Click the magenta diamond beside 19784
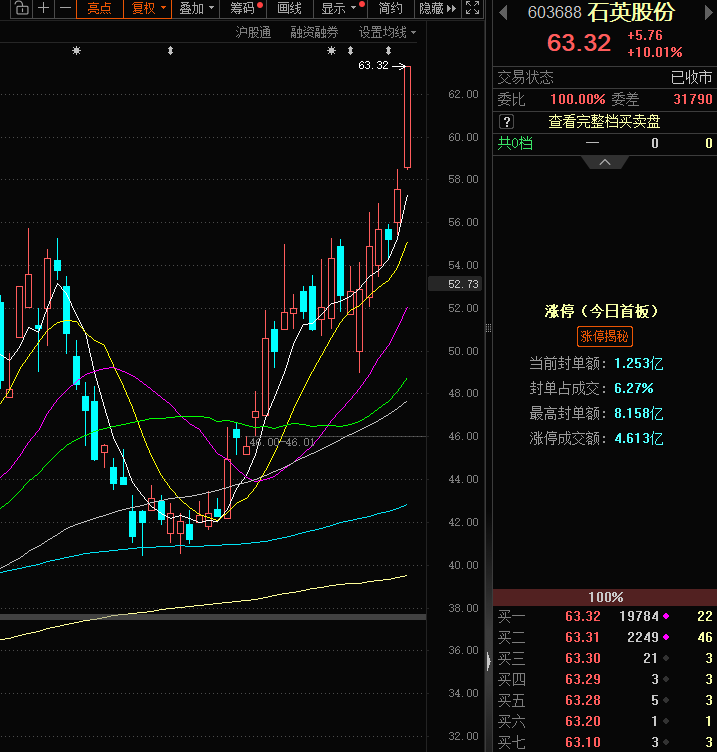 (x=666, y=616)
